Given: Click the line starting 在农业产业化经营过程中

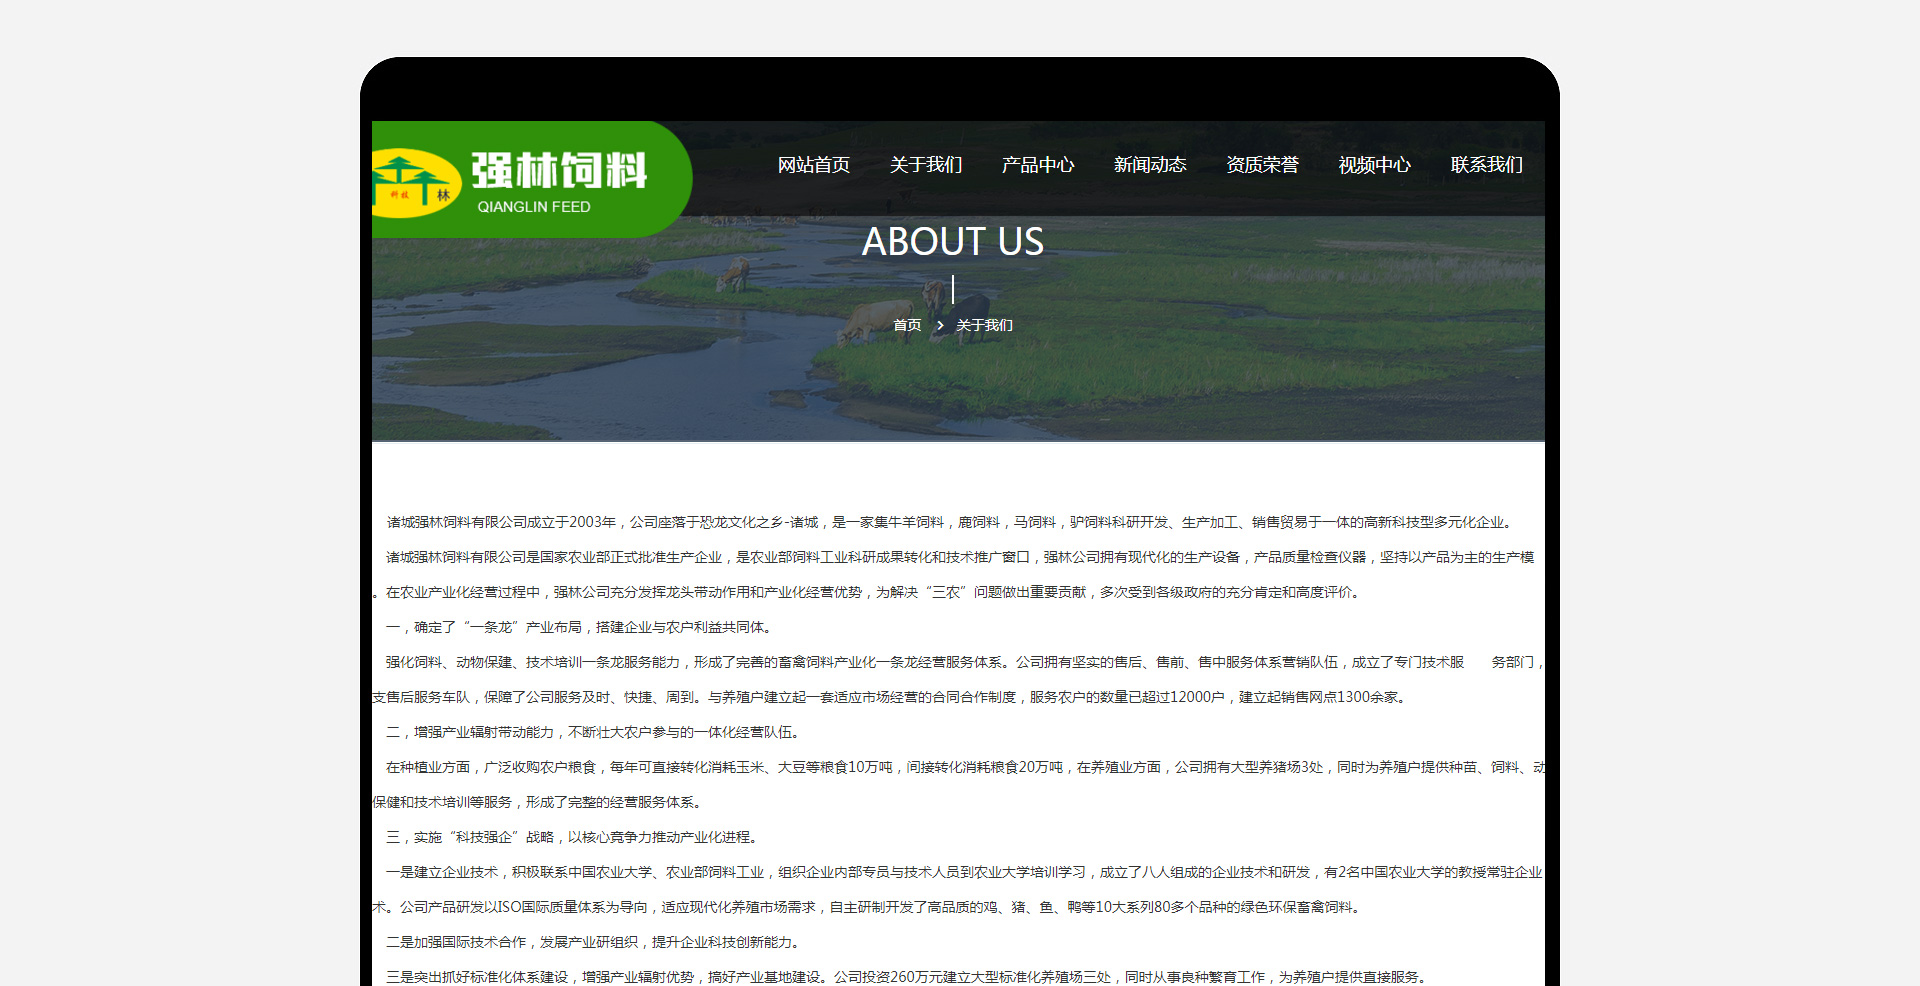Looking at the screenshot, I should 867,592.
